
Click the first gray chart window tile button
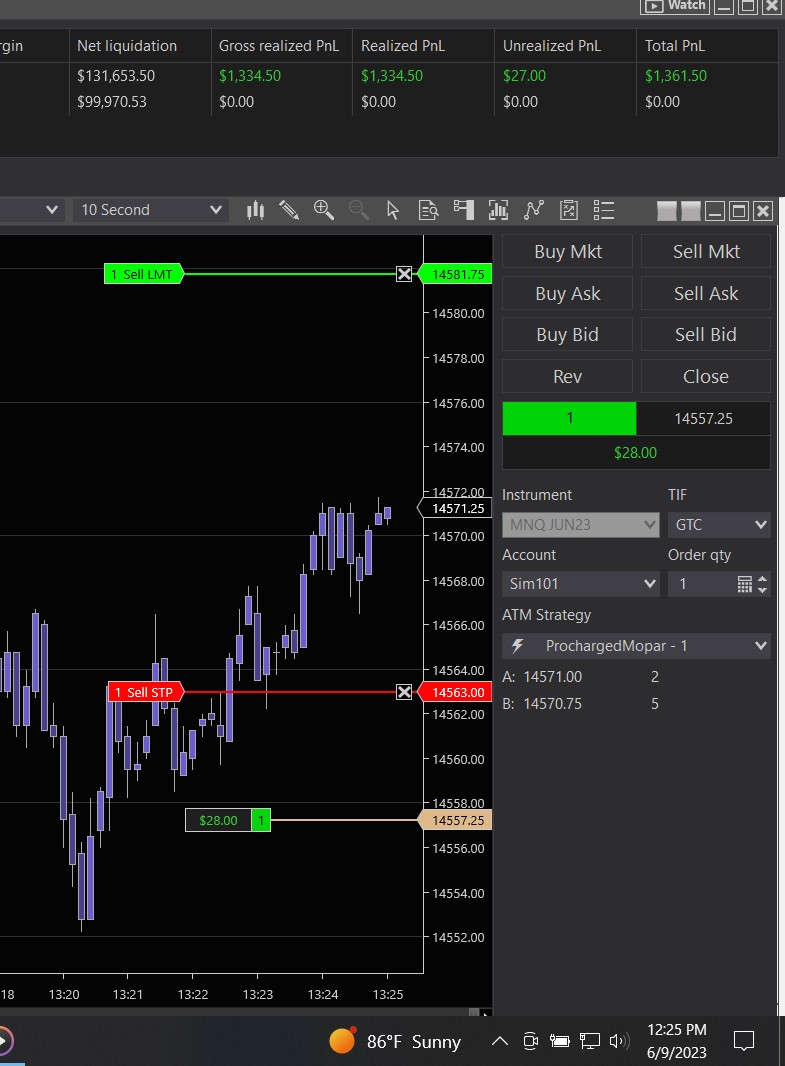tap(667, 211)
